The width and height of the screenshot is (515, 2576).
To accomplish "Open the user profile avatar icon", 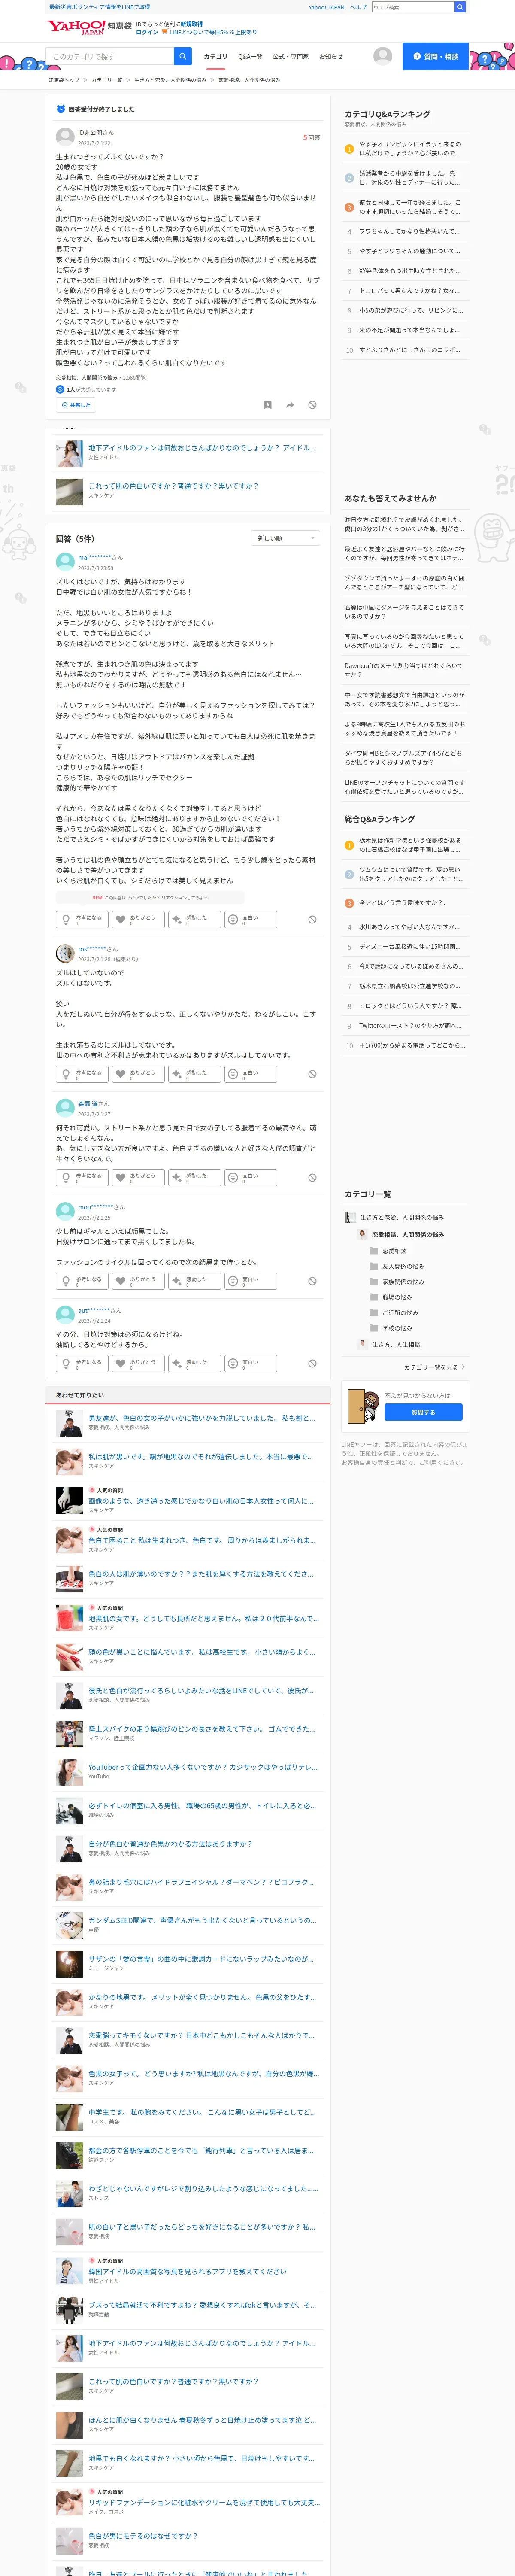I will pyautogui.click(x=382, y=56).
